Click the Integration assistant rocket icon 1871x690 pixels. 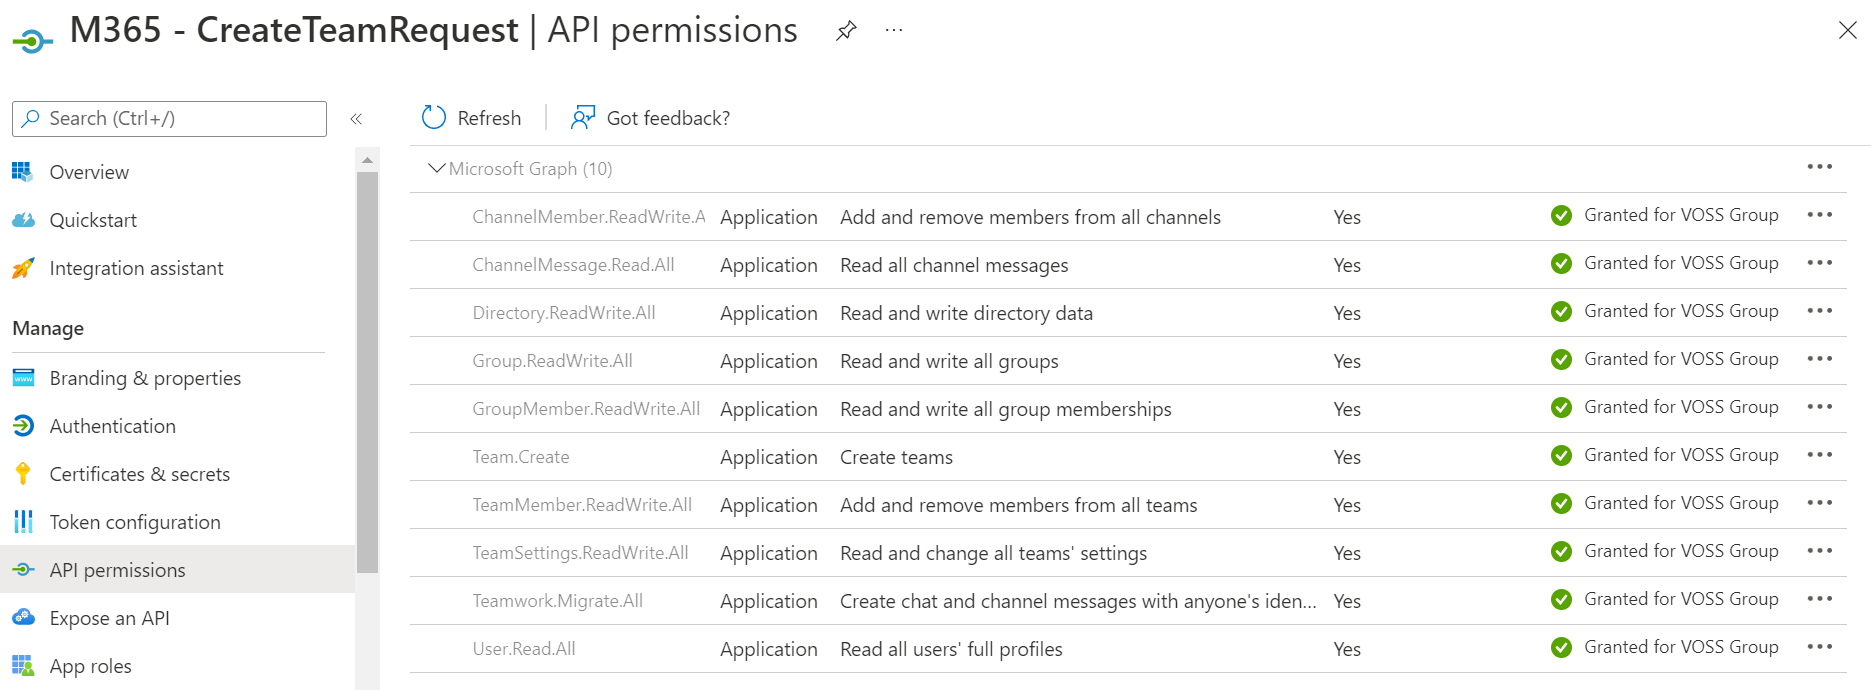[23, 268]
